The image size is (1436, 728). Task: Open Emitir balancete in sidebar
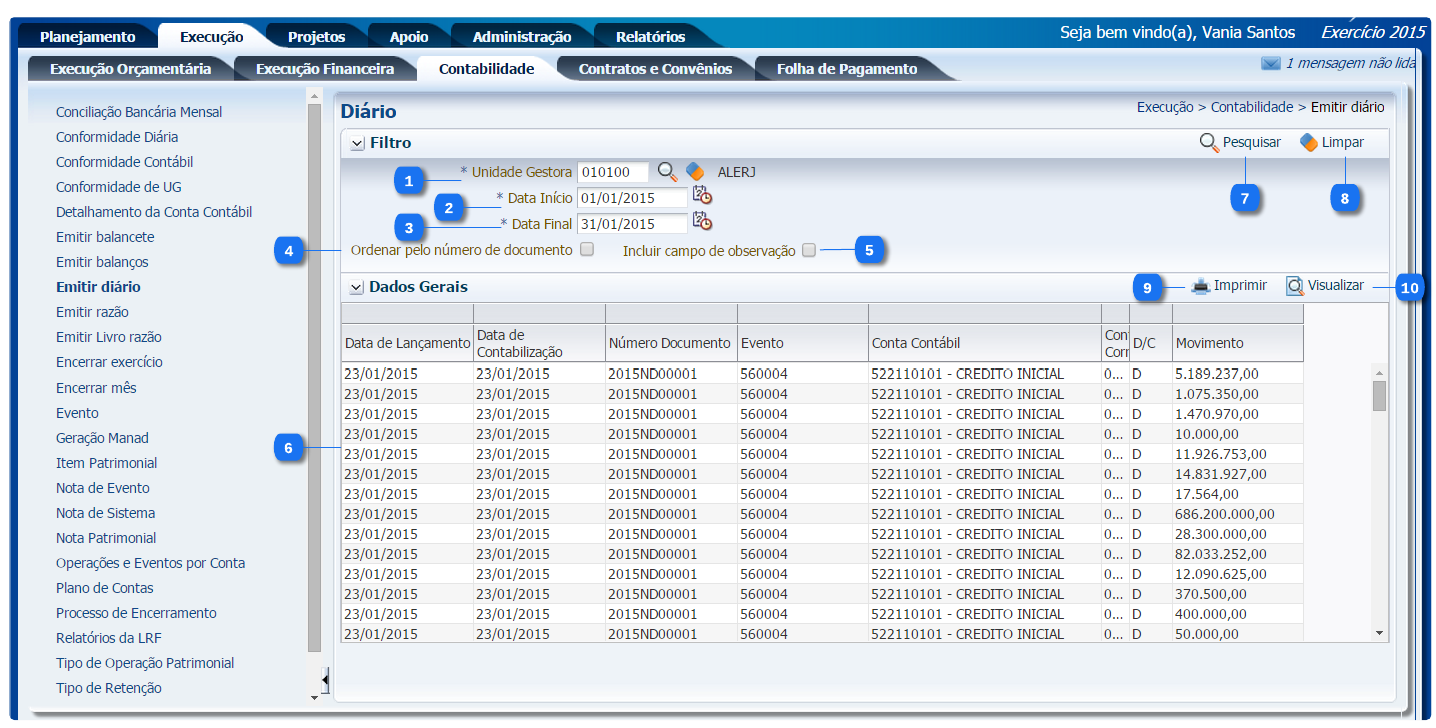(x=105, y=237)
